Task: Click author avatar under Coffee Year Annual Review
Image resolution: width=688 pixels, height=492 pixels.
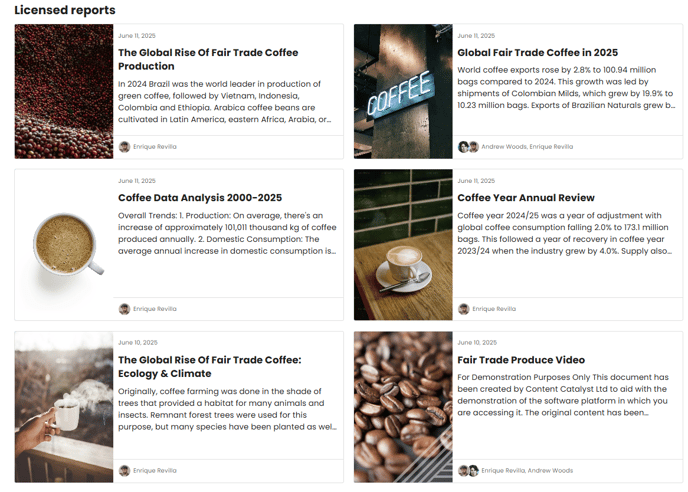Action: (x=464, y=309)
